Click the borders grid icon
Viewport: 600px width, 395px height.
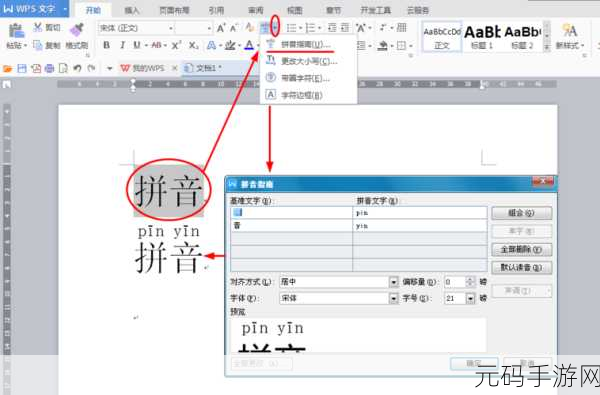pos(401,46)
